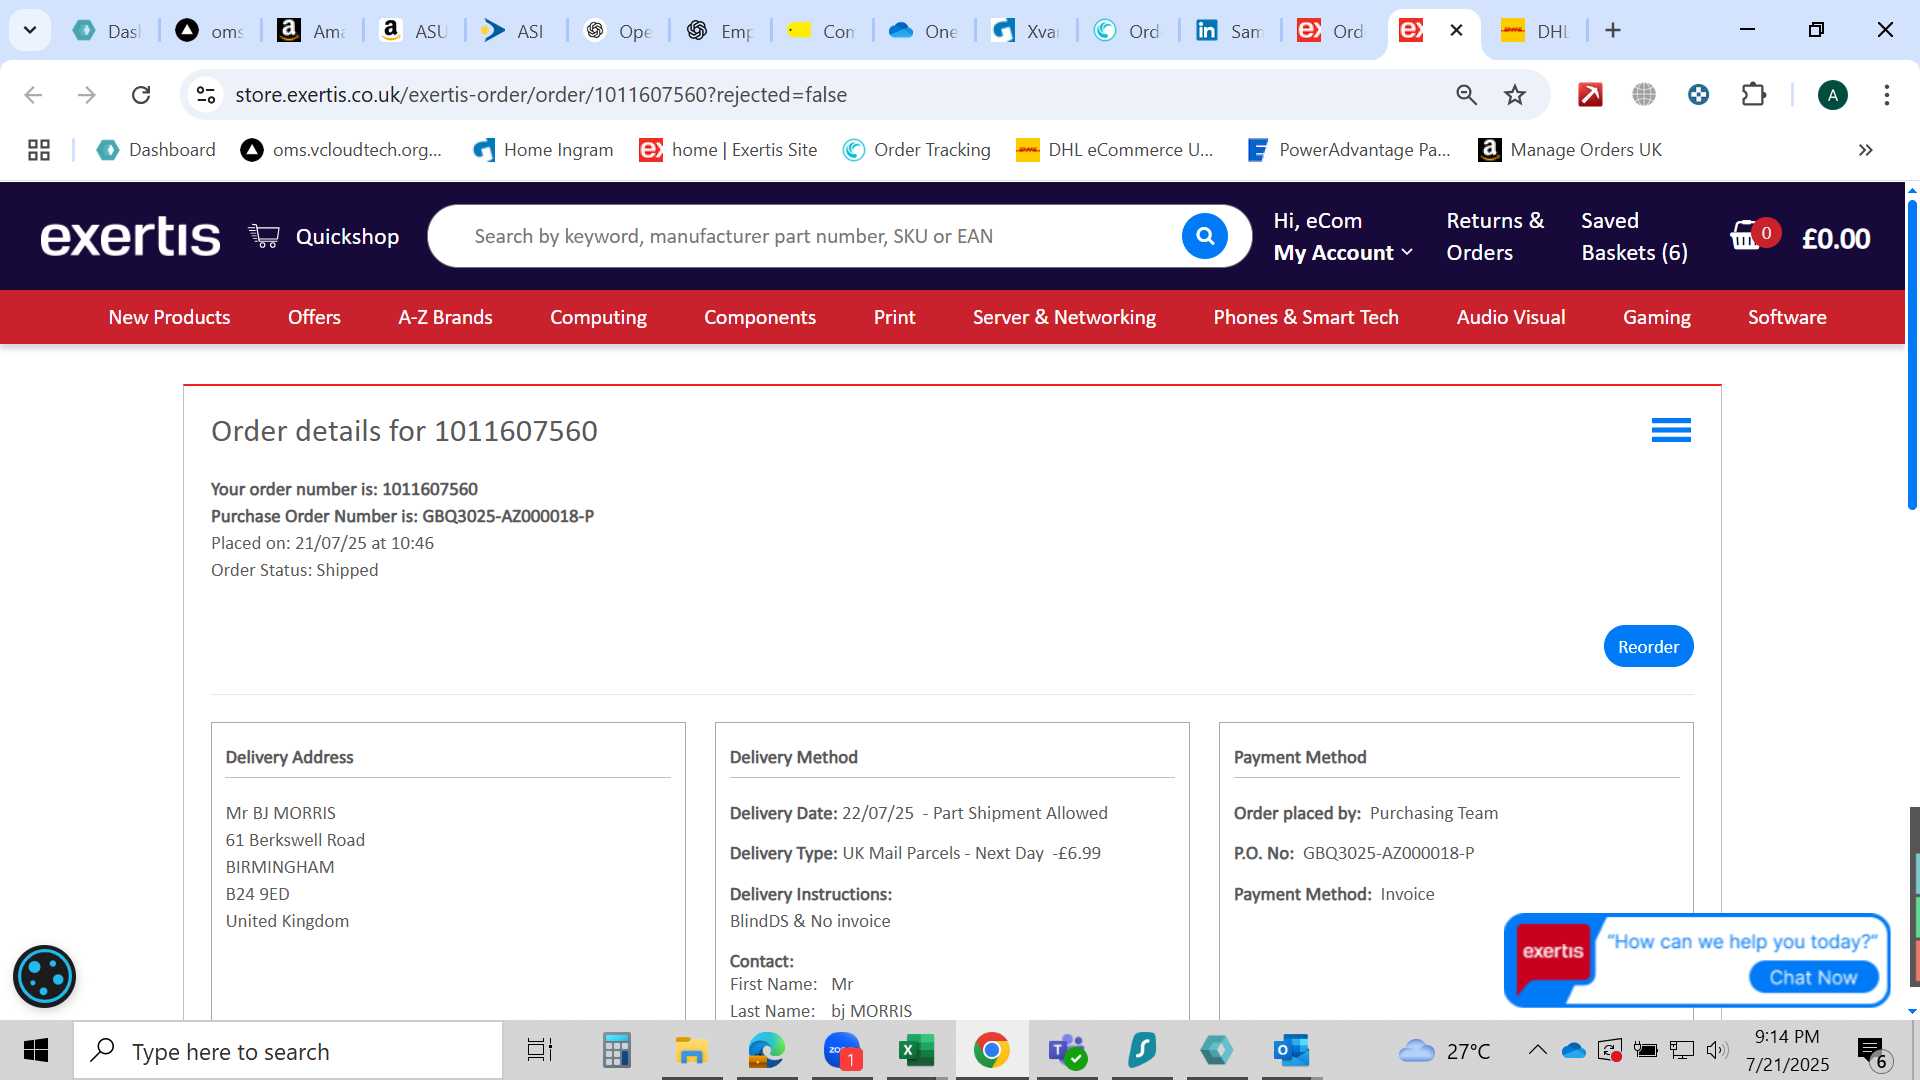
Task: Bookmark this page with the star icon
Action: point(1515,95)
